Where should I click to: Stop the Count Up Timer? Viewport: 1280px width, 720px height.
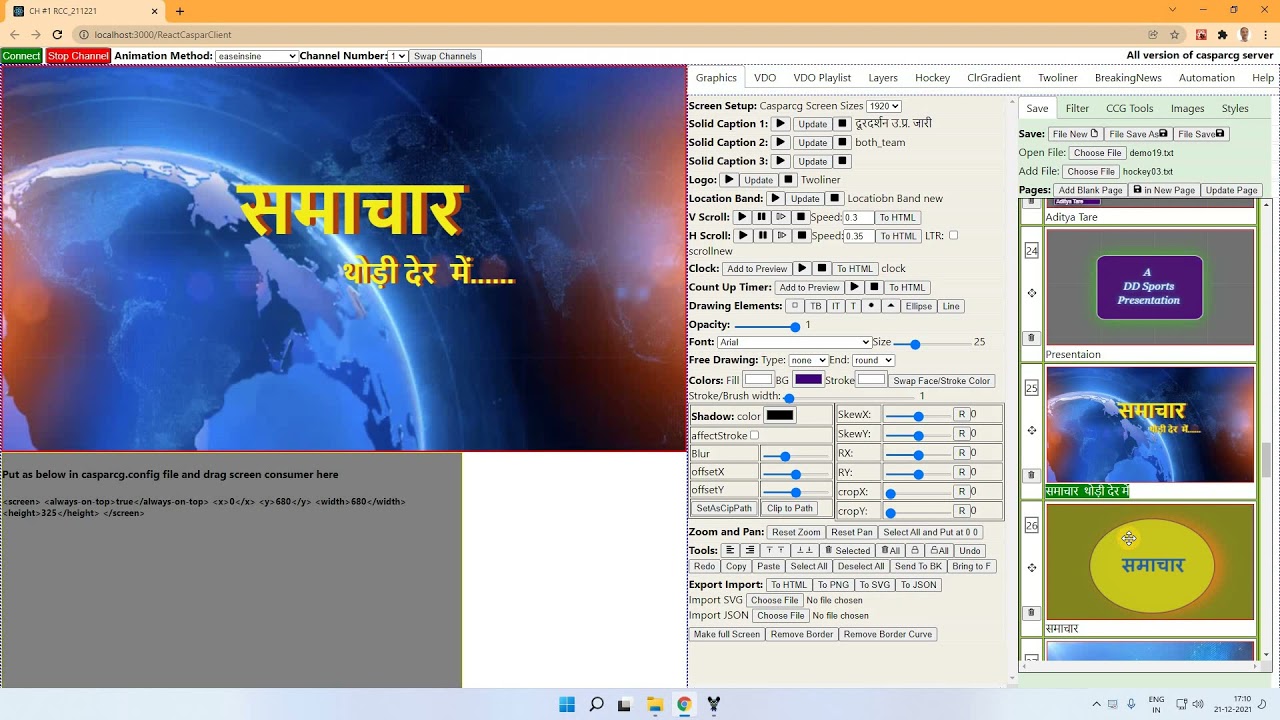tap(874, 287)
